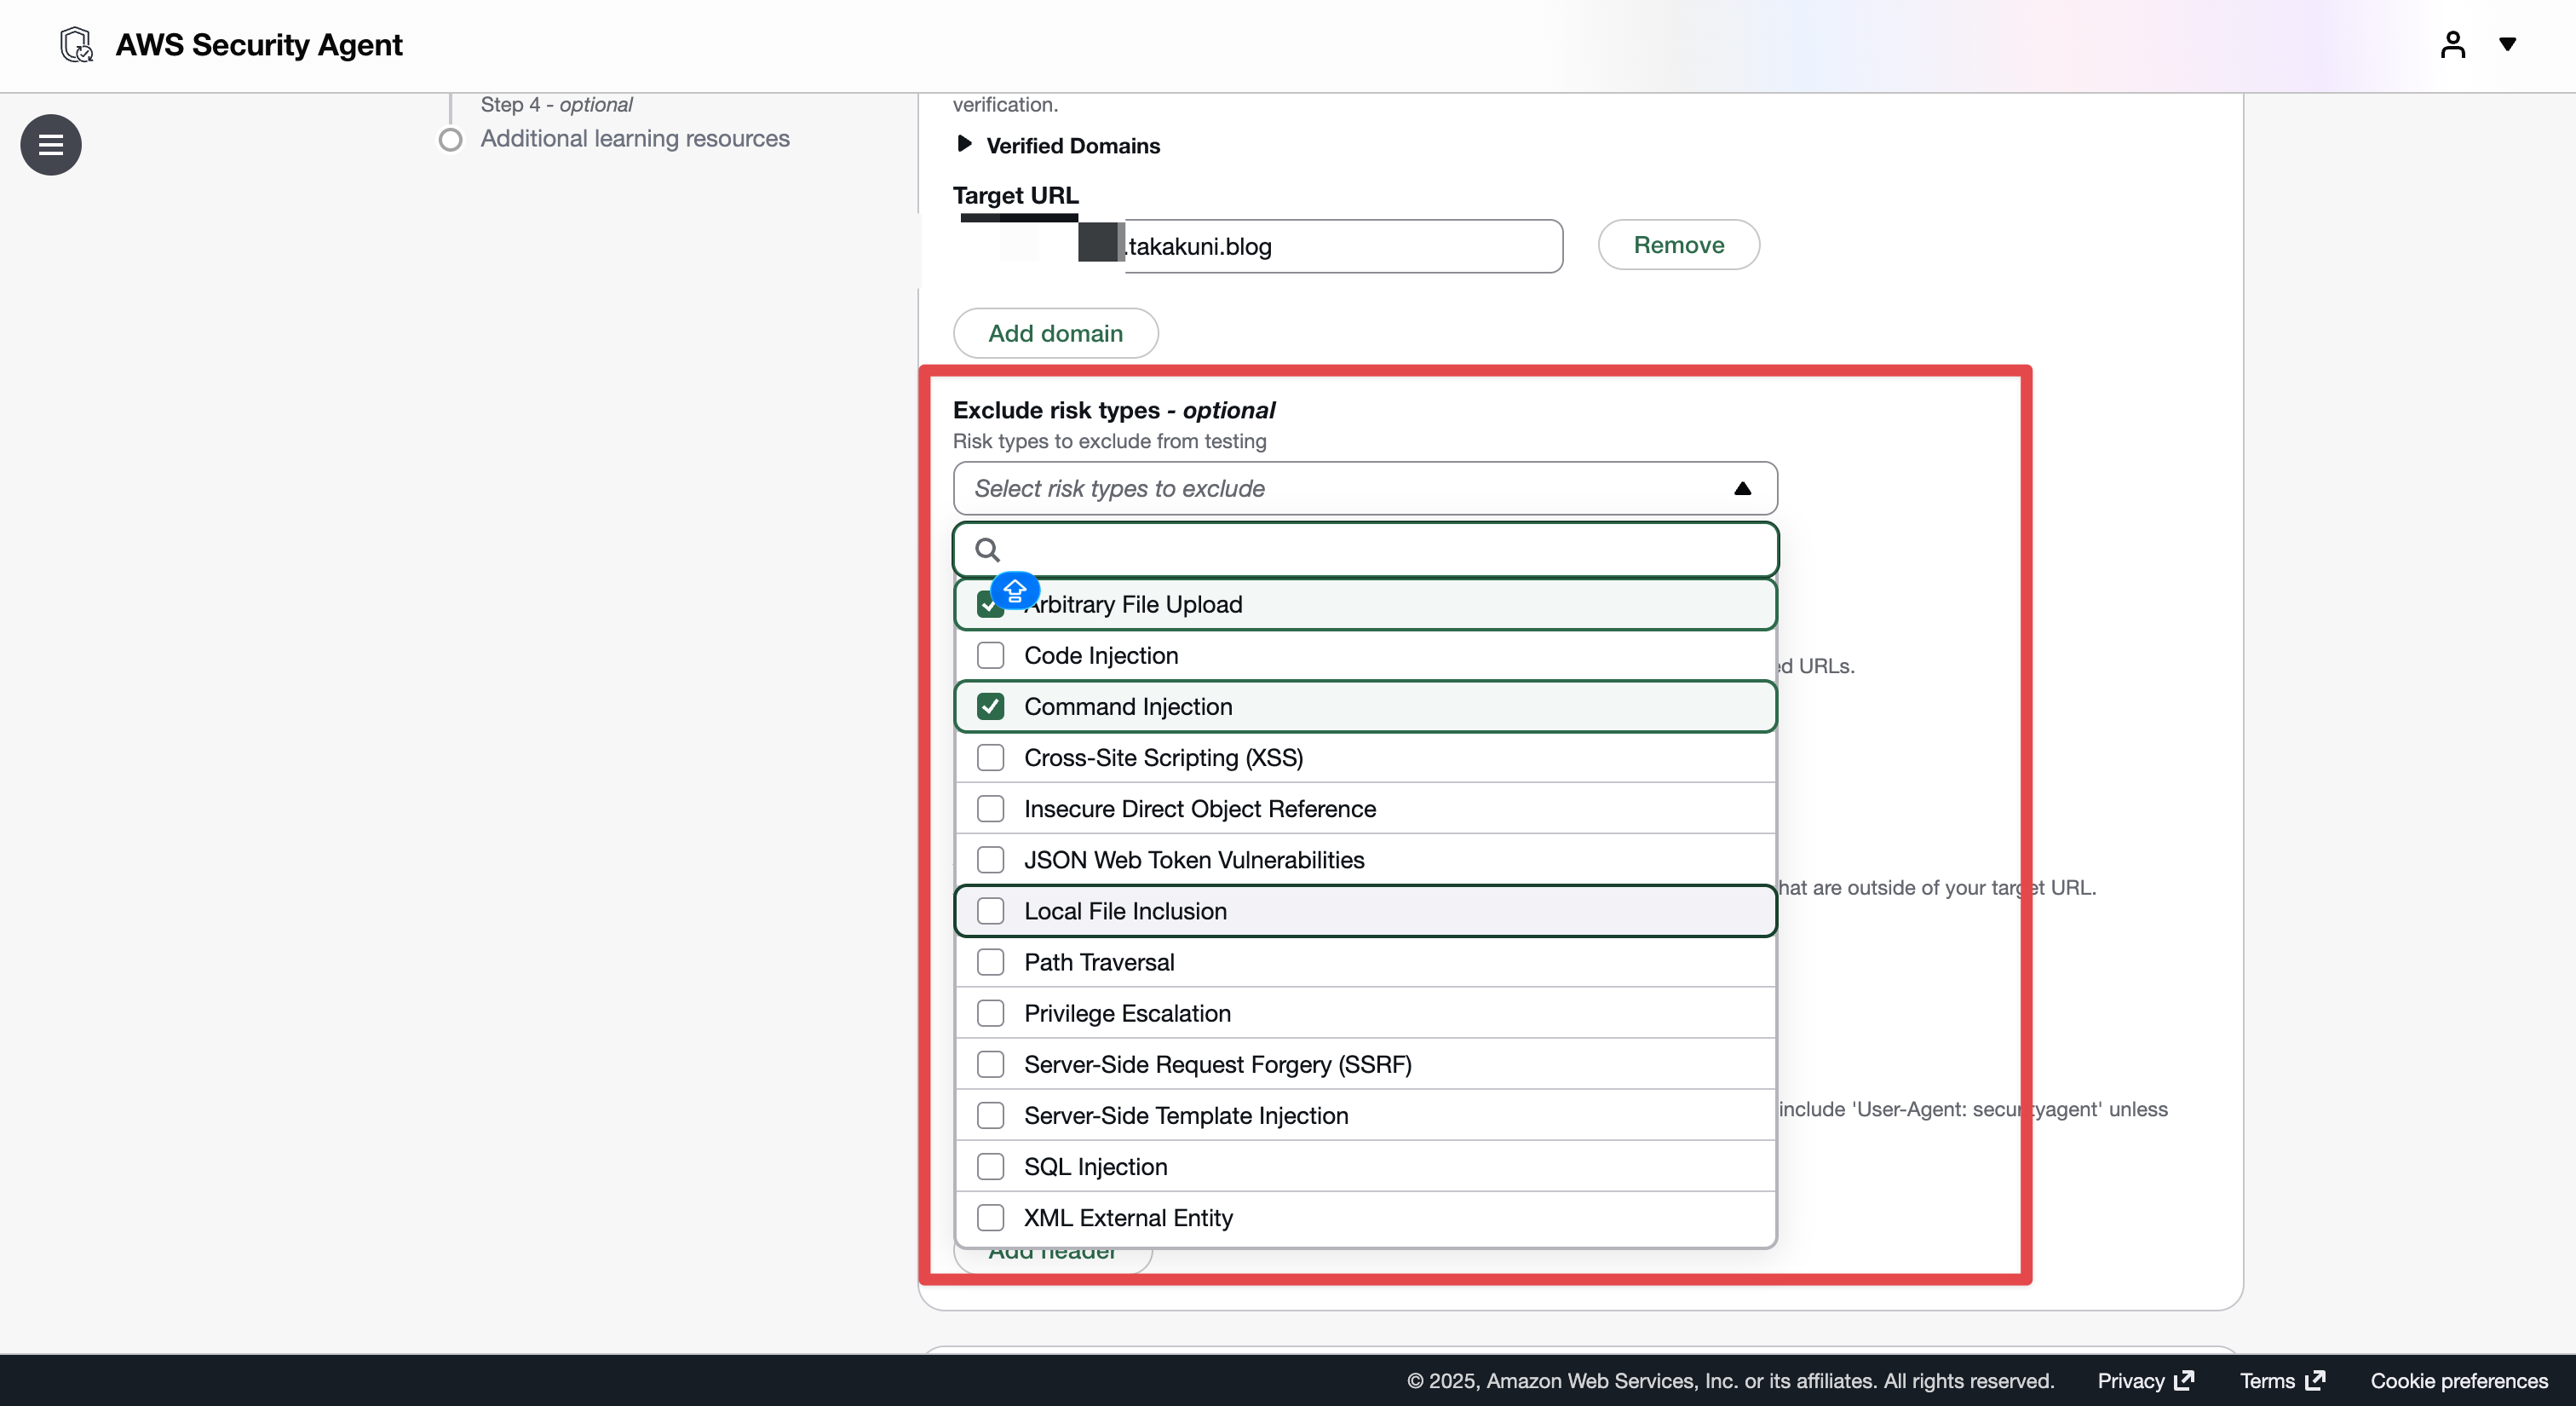Image resolution: width=2576 pixels, height=1406 pixels.
Task: Collapse the risk types dropdown arrow
Action: point(1742,489)
